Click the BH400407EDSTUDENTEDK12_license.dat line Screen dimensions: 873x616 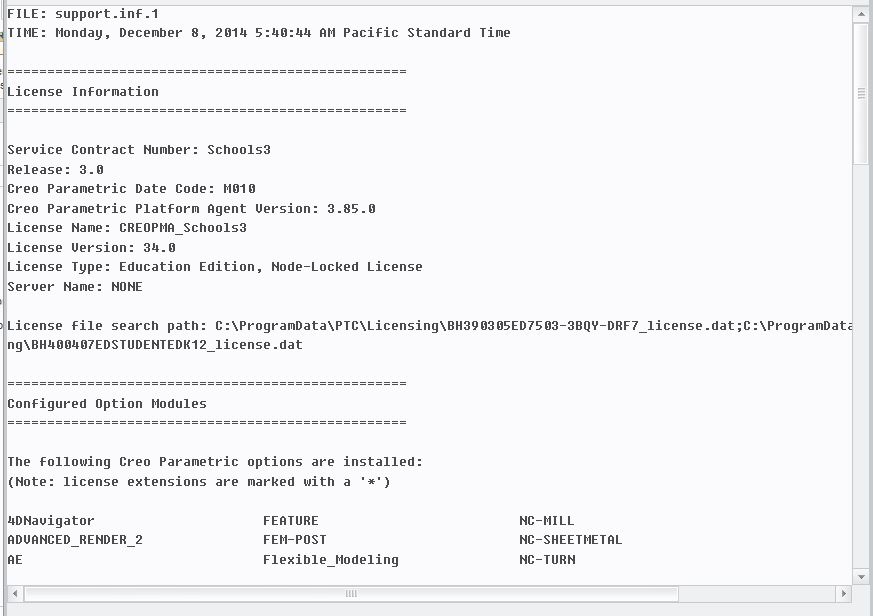155,345
